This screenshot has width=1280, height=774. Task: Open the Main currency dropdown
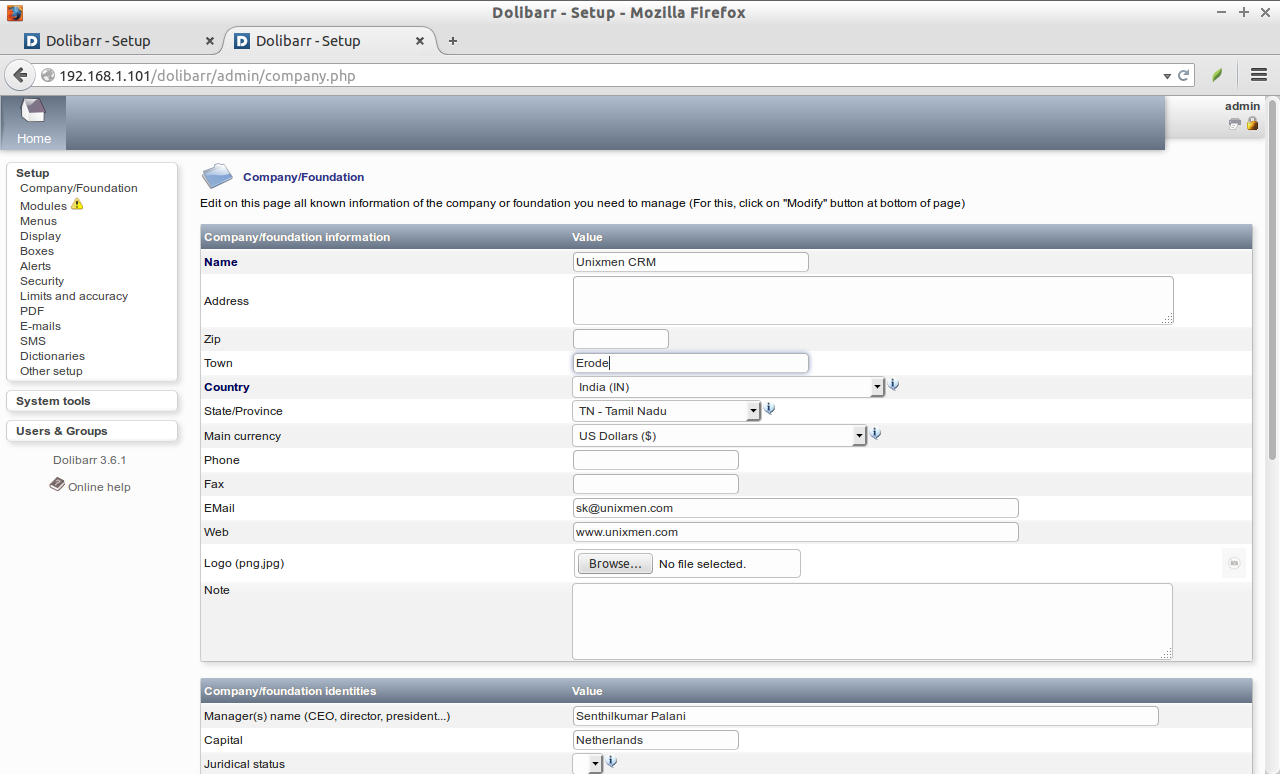point(719,436)
